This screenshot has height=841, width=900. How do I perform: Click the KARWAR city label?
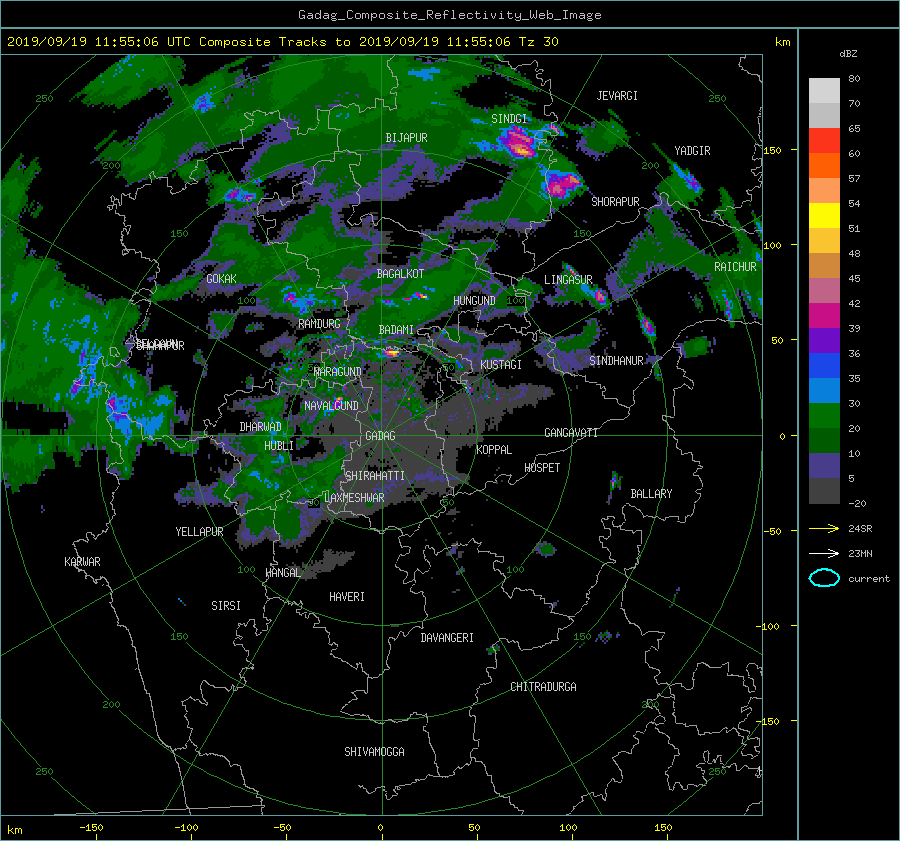click(82, 561)
